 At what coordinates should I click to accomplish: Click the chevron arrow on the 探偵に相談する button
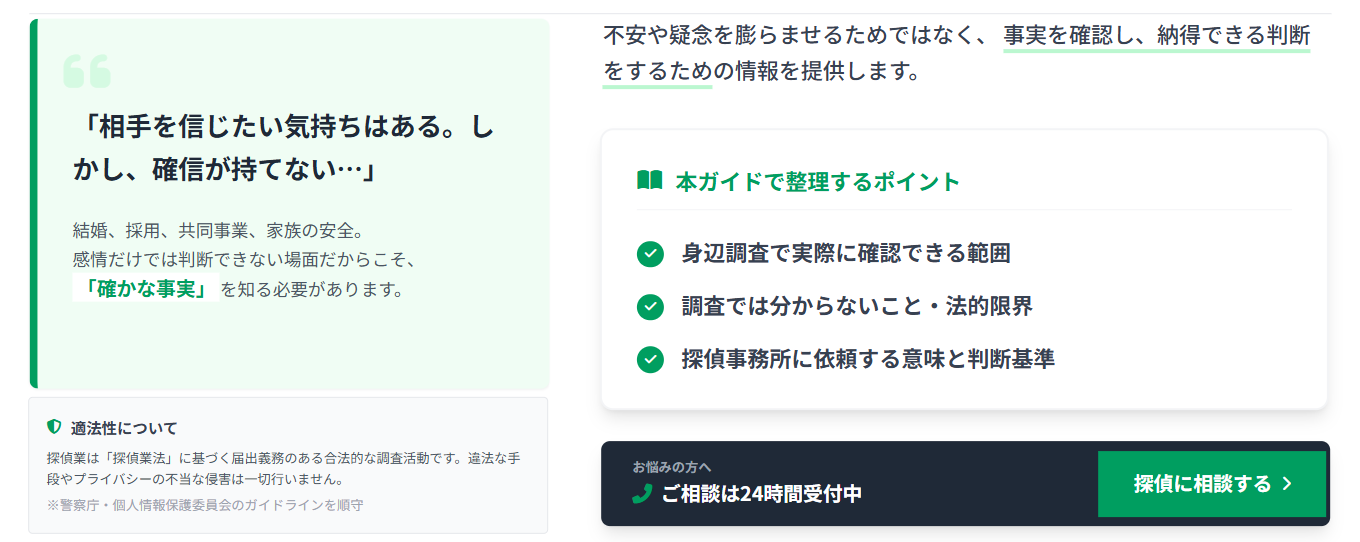1287,484
